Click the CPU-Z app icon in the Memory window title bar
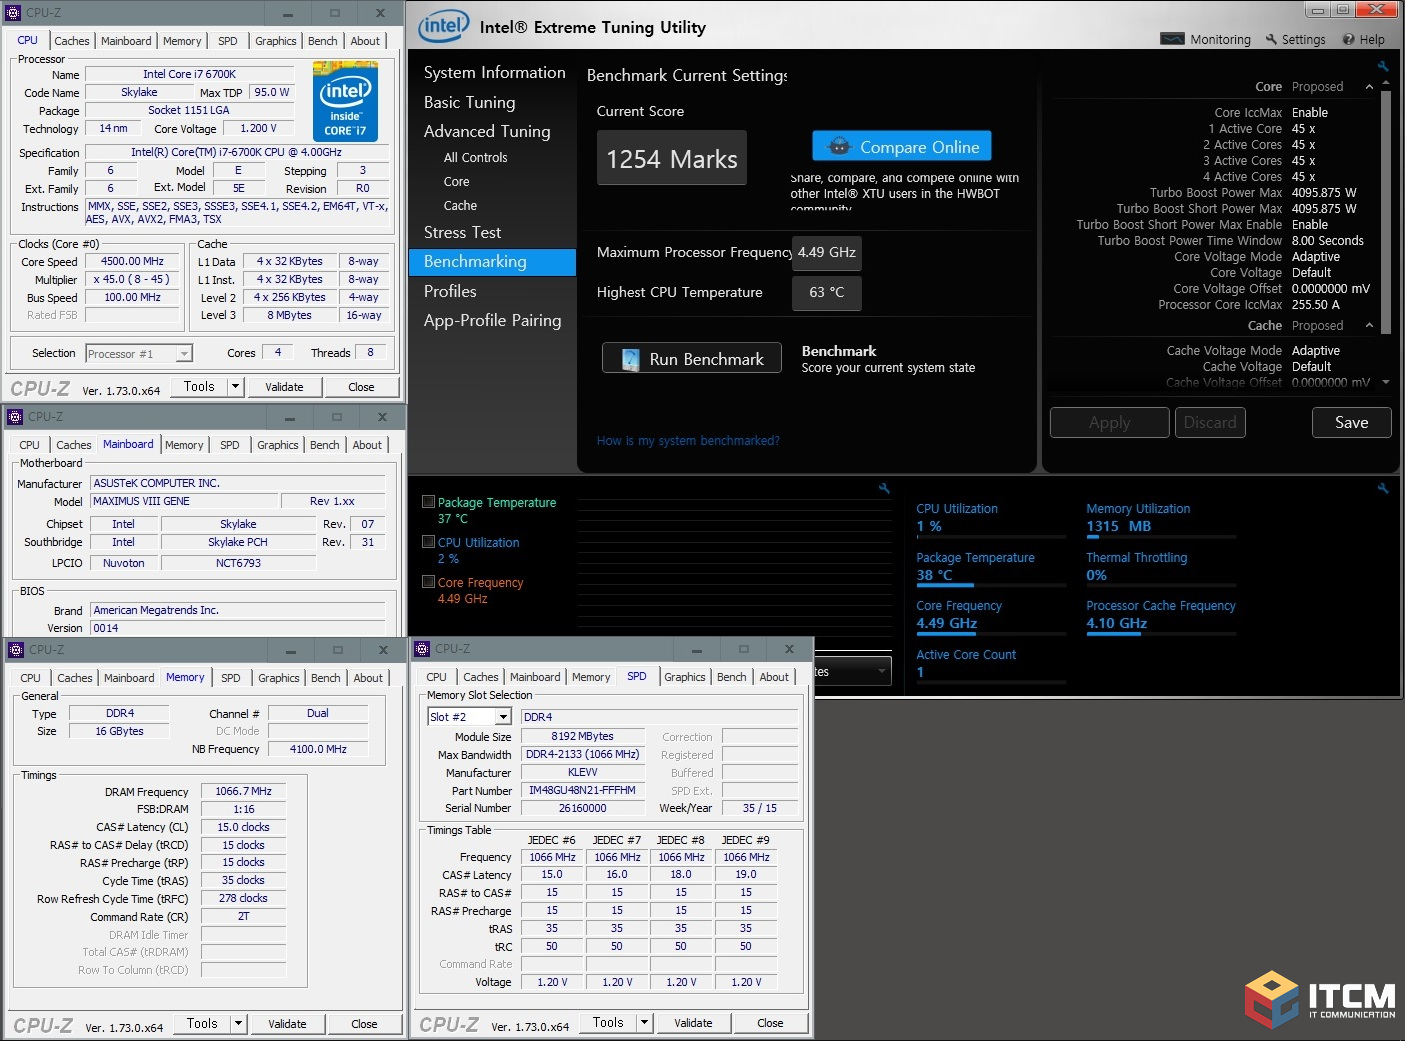Image resolution: width=1405 pixels, height=1041 pixels. pos(16,649)
